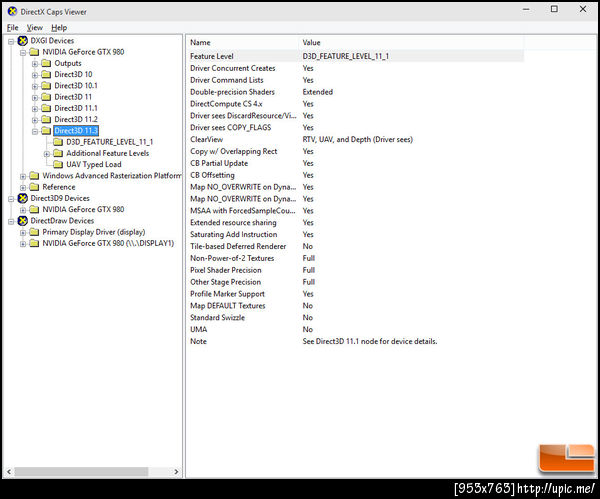This screenshot has width=600, height=499.
Task: Click the D3D_FEATURE_LEVEL_11_1 folder icon
Action: (58, 142)
